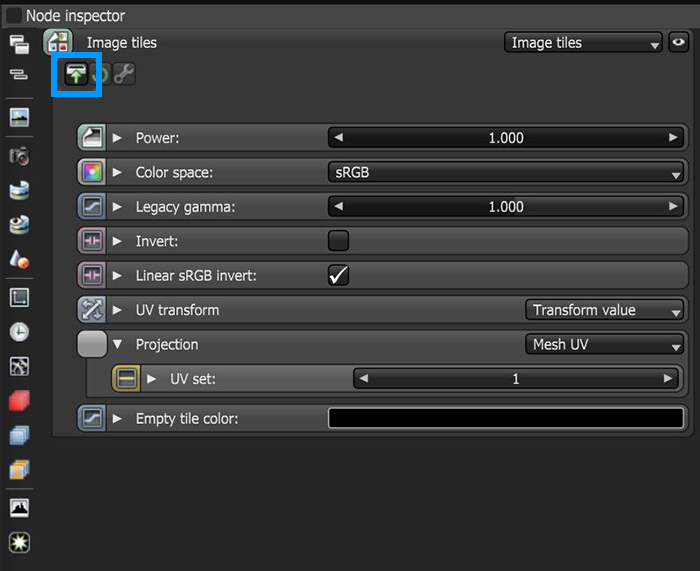
Task: Collapse the Projection section triangle
Action: pyautogui.click(x=117, y=344)
